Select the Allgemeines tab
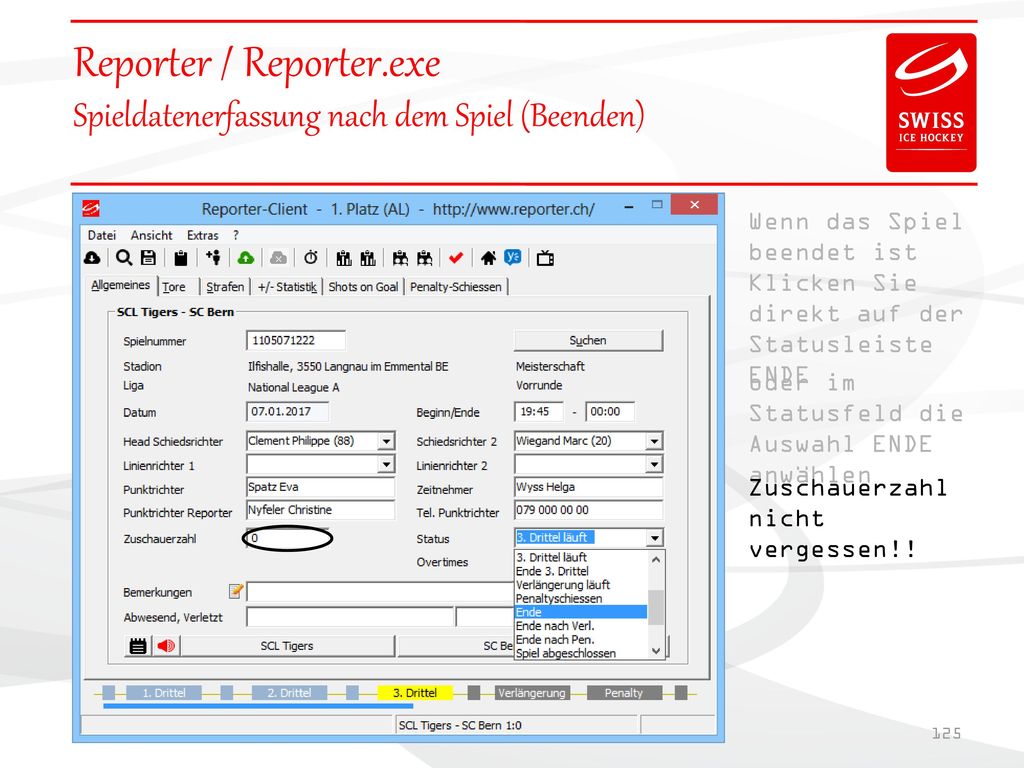This screenshot has height=768, width=1024. (x=121, y=285)
